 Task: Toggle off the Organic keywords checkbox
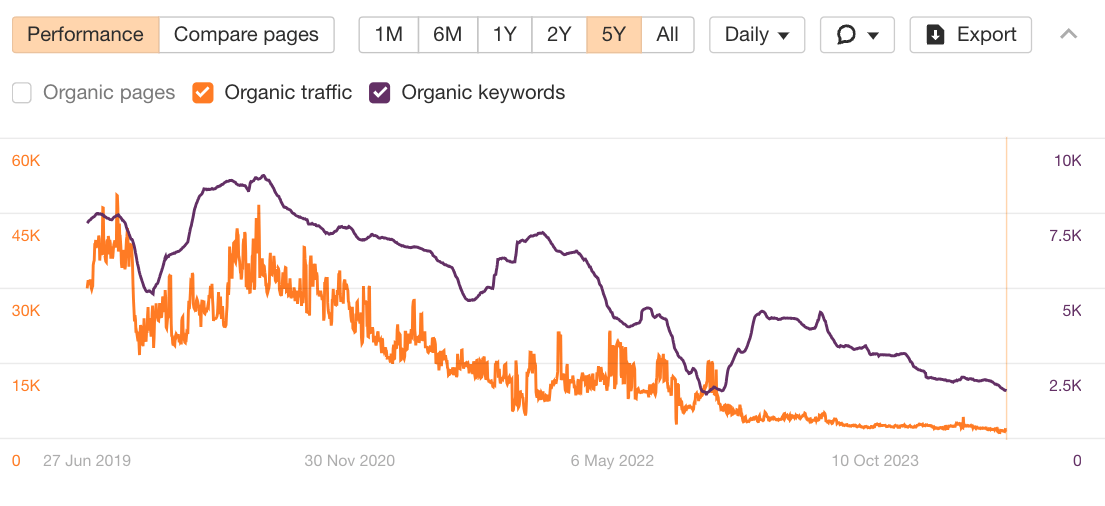380,93
